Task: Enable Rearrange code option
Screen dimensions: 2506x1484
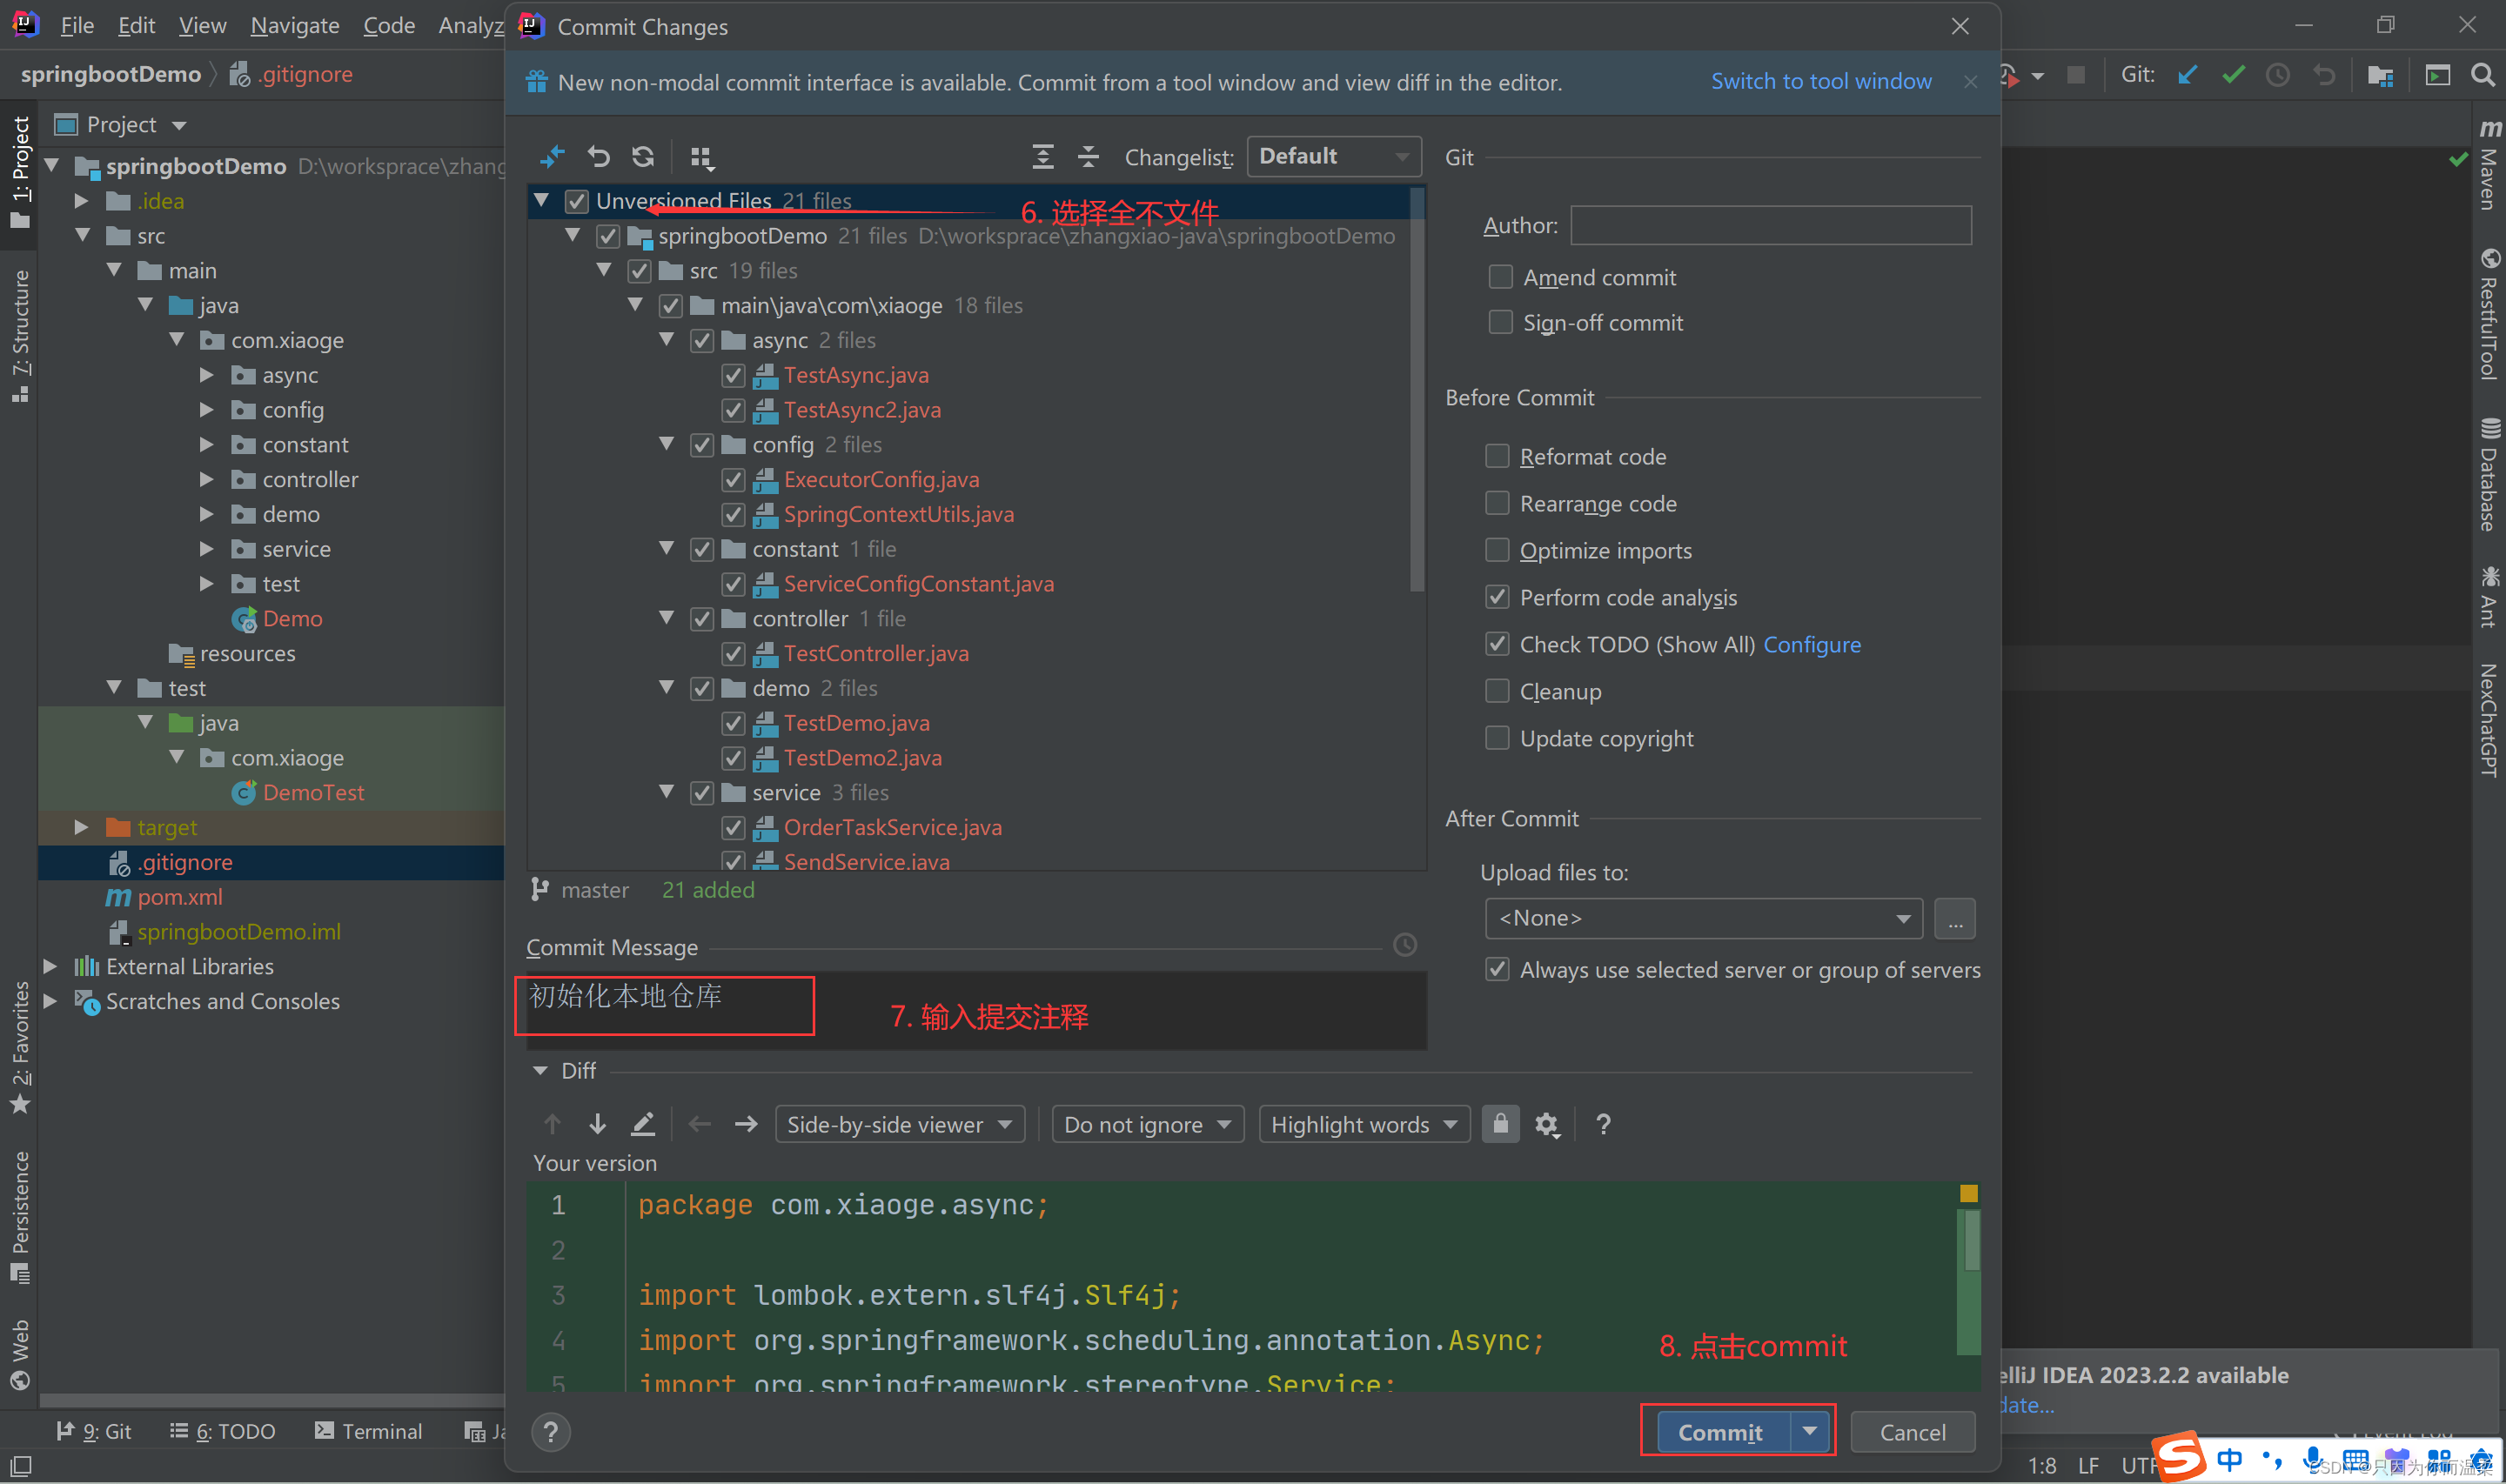Action: pos(1497,502)
